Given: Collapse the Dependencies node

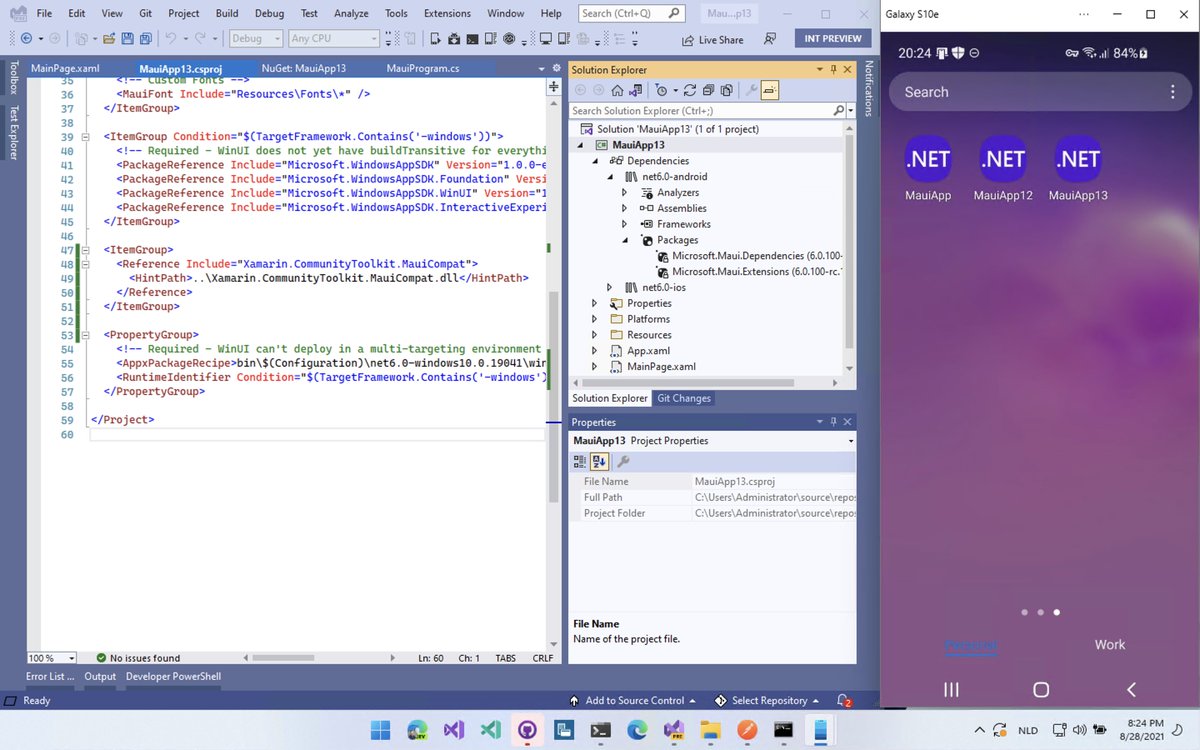Looking at the screenshot, I should pos(596,161).
